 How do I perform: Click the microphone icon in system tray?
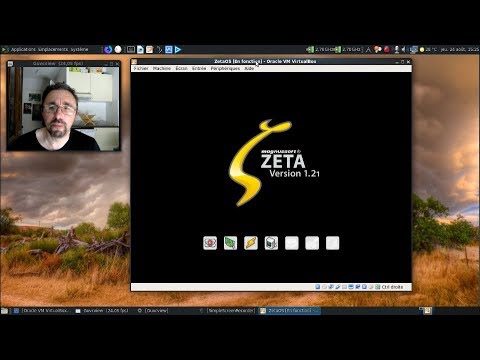[x=397, y=50]
